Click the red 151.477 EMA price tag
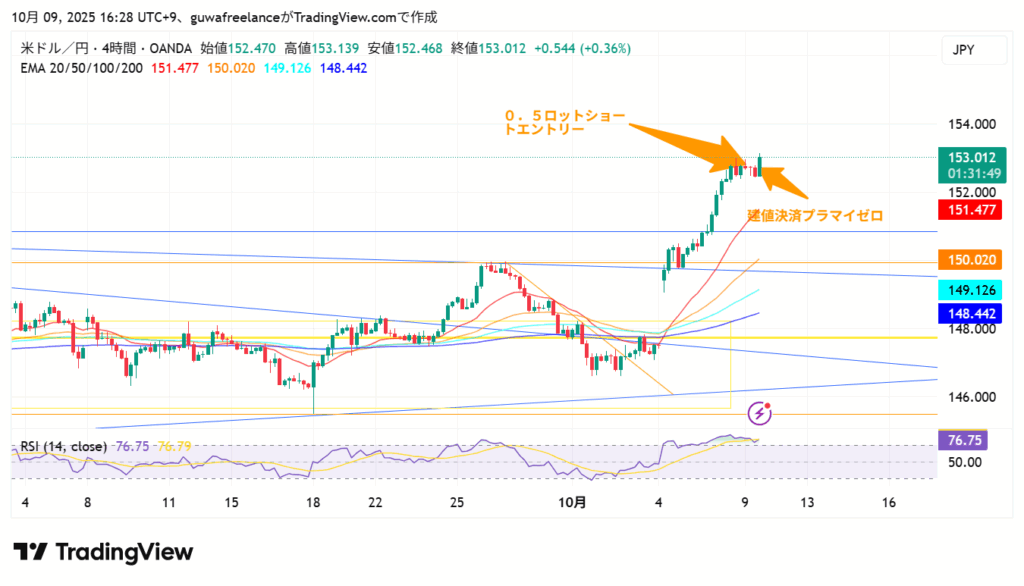1024x586 pixels. (971, 209)
